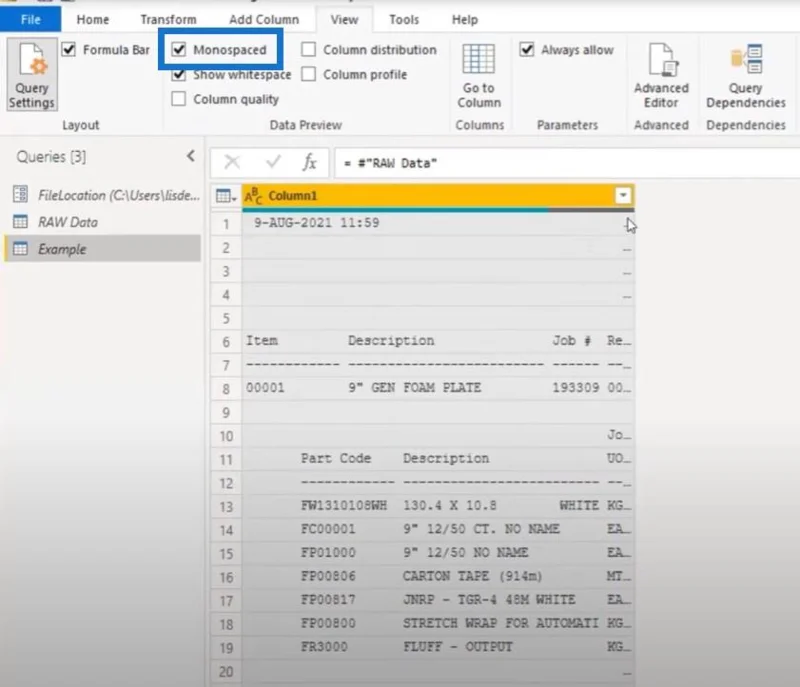The image size is (800, 687).
Task: Click the FileLocation parameter icon
Action: [20, 194]
